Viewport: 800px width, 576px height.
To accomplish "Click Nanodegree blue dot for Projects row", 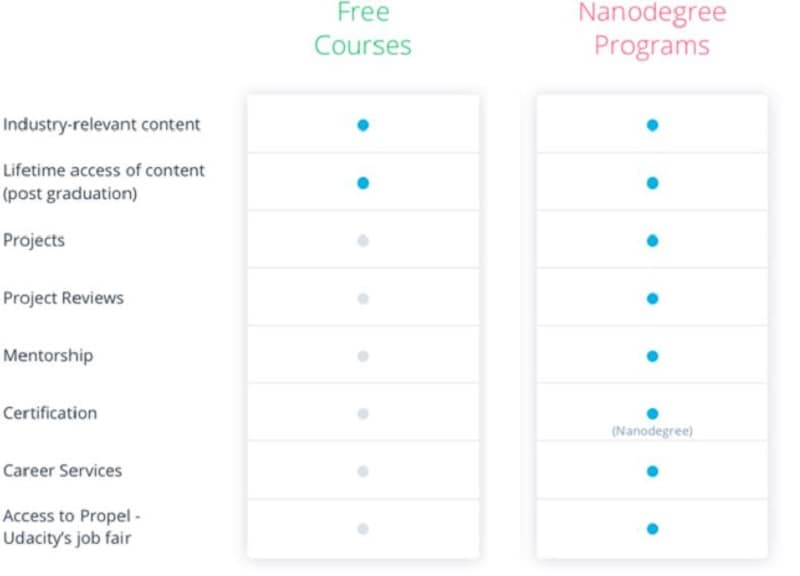I will [652, 241].
